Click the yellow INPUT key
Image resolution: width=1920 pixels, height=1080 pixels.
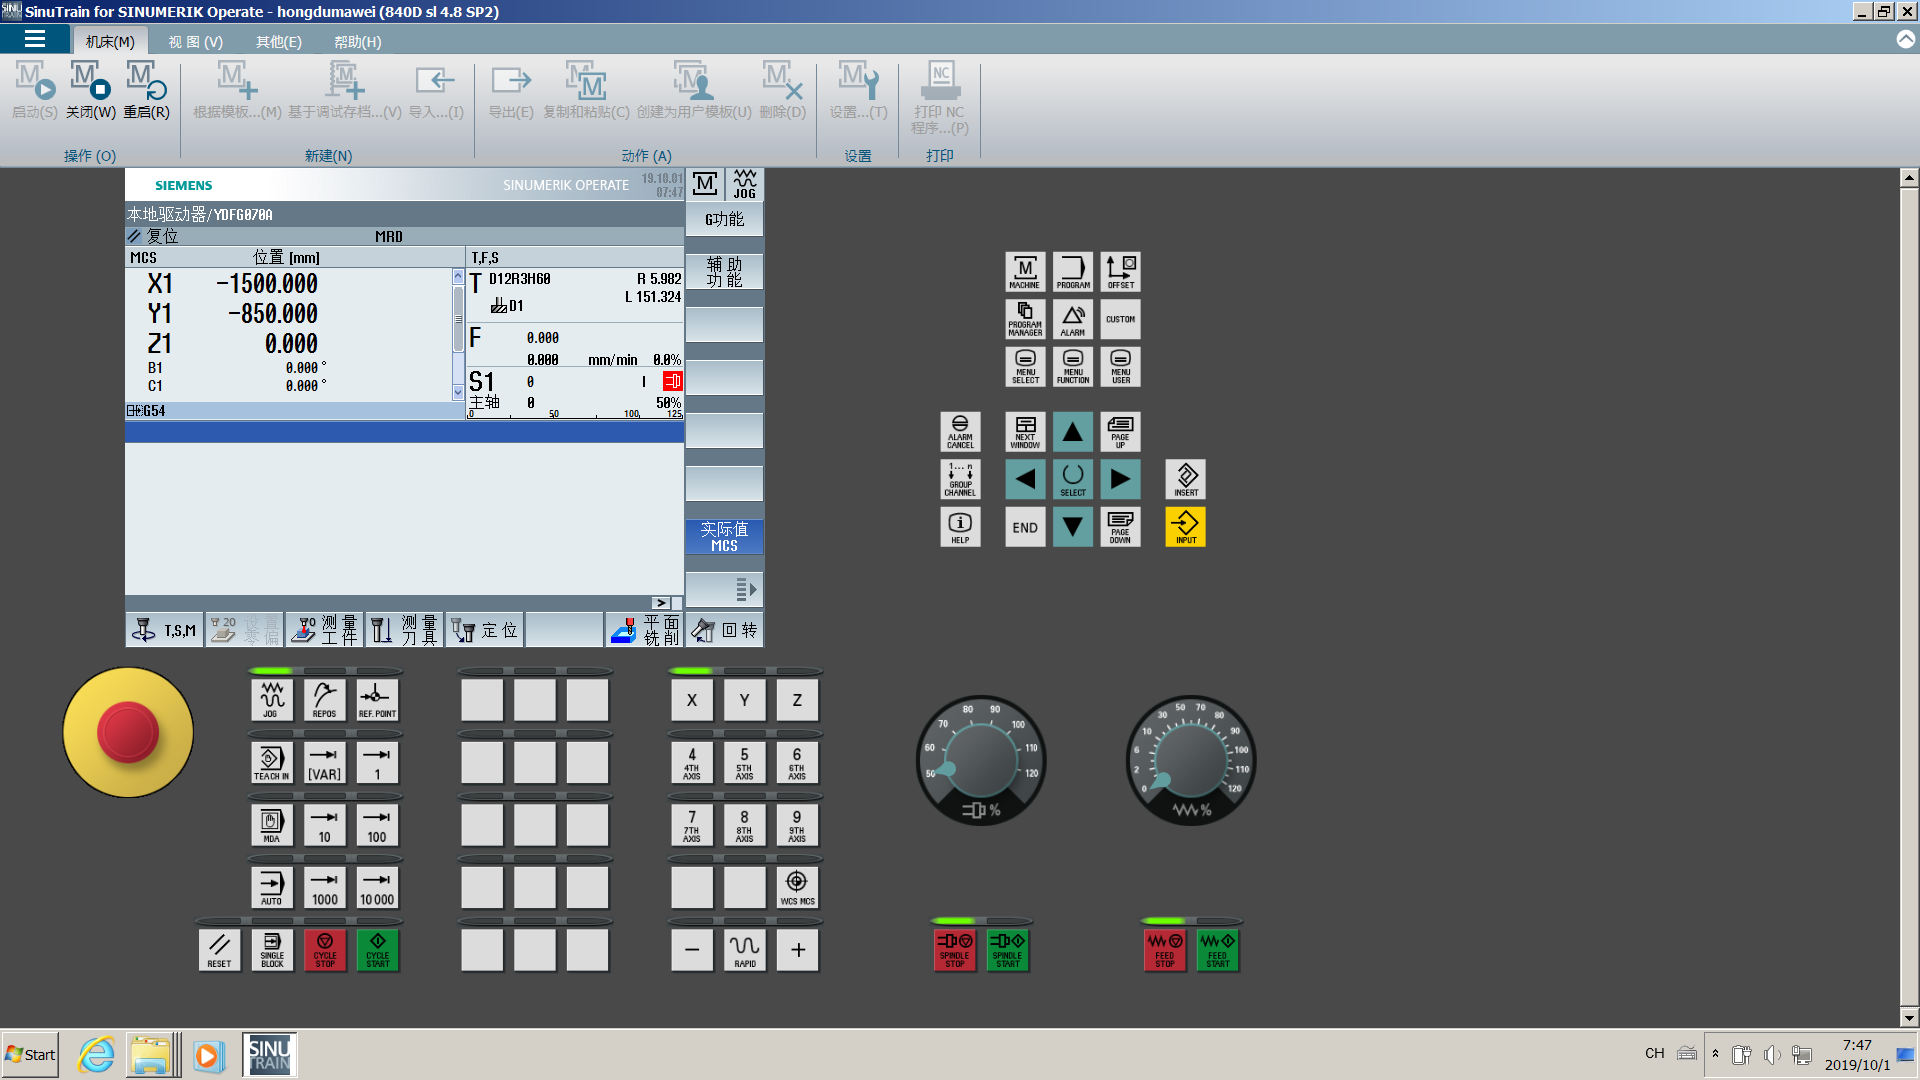[x=1185, y=527]
